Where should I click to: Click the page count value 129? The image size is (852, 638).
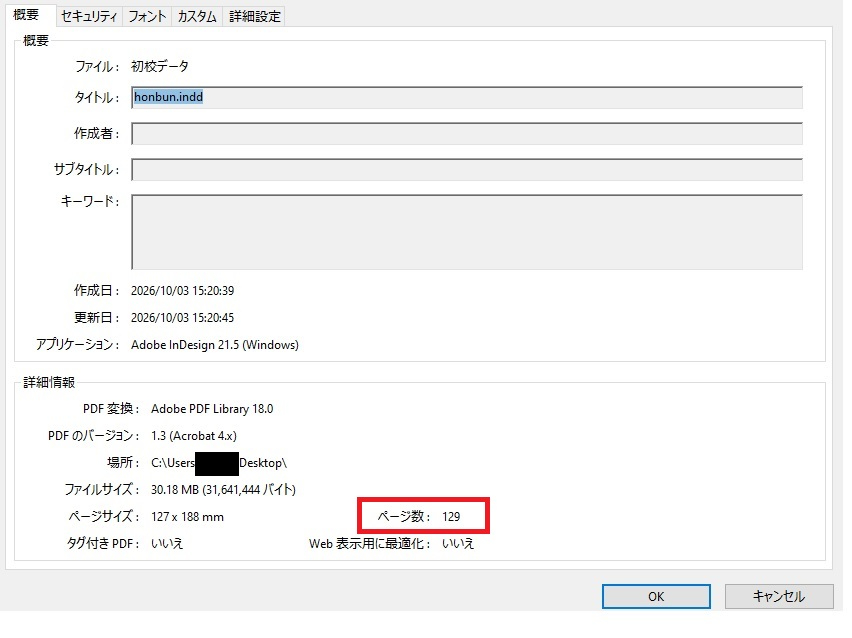click(x=451, y=517)
